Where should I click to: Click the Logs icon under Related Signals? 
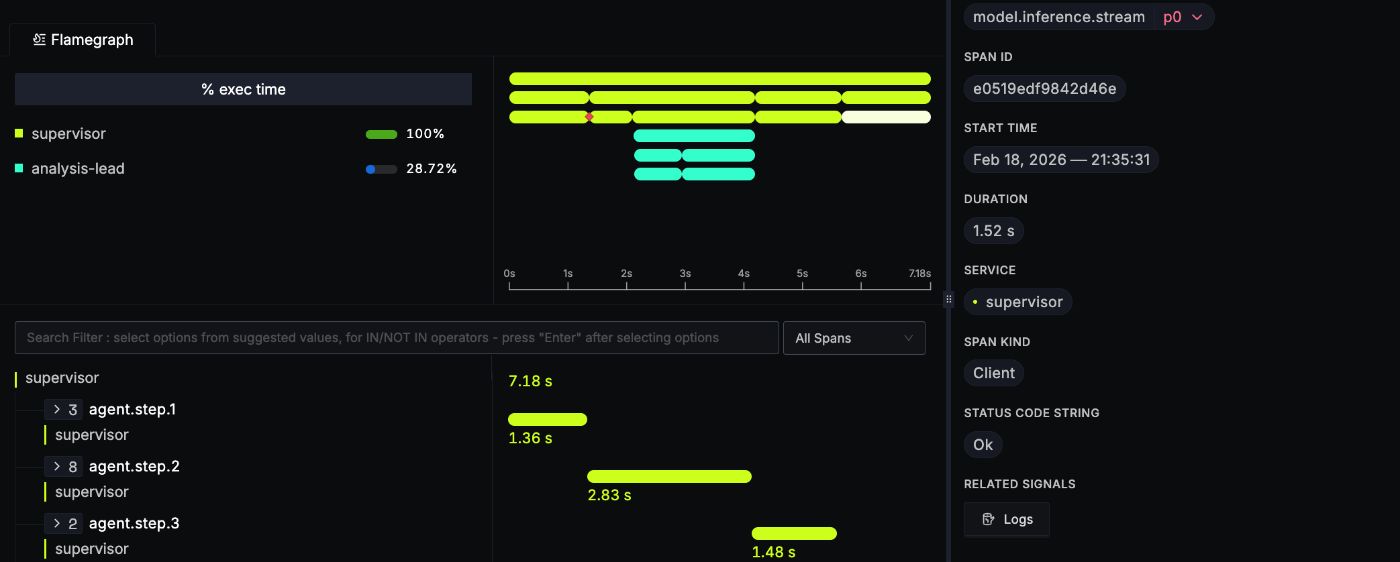coord(988,520)
